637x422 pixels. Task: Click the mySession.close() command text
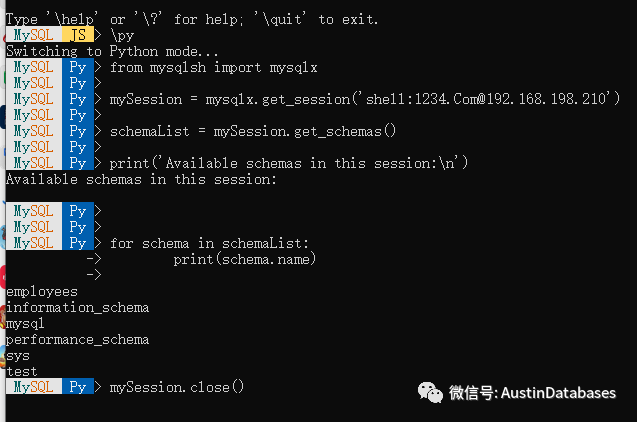[x=177, y=387]
